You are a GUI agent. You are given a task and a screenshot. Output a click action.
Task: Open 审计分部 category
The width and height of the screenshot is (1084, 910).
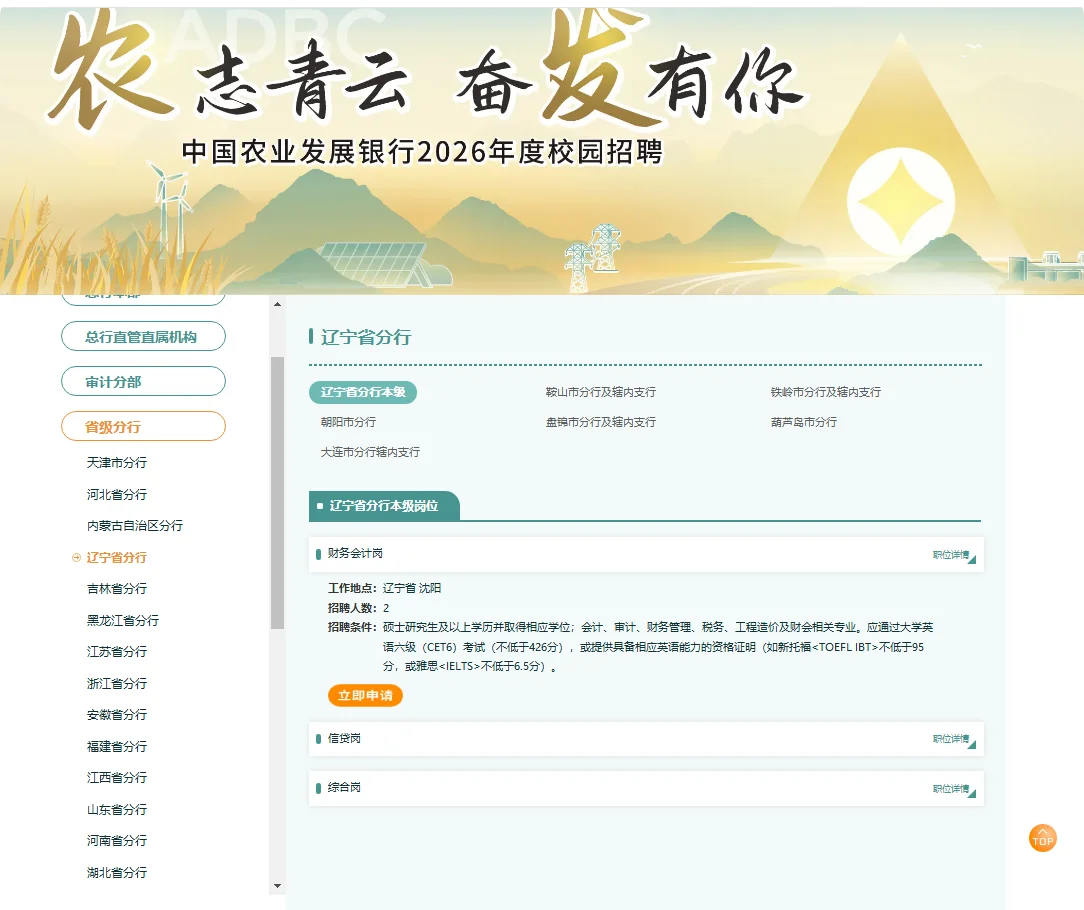click(x=143, y=382)
